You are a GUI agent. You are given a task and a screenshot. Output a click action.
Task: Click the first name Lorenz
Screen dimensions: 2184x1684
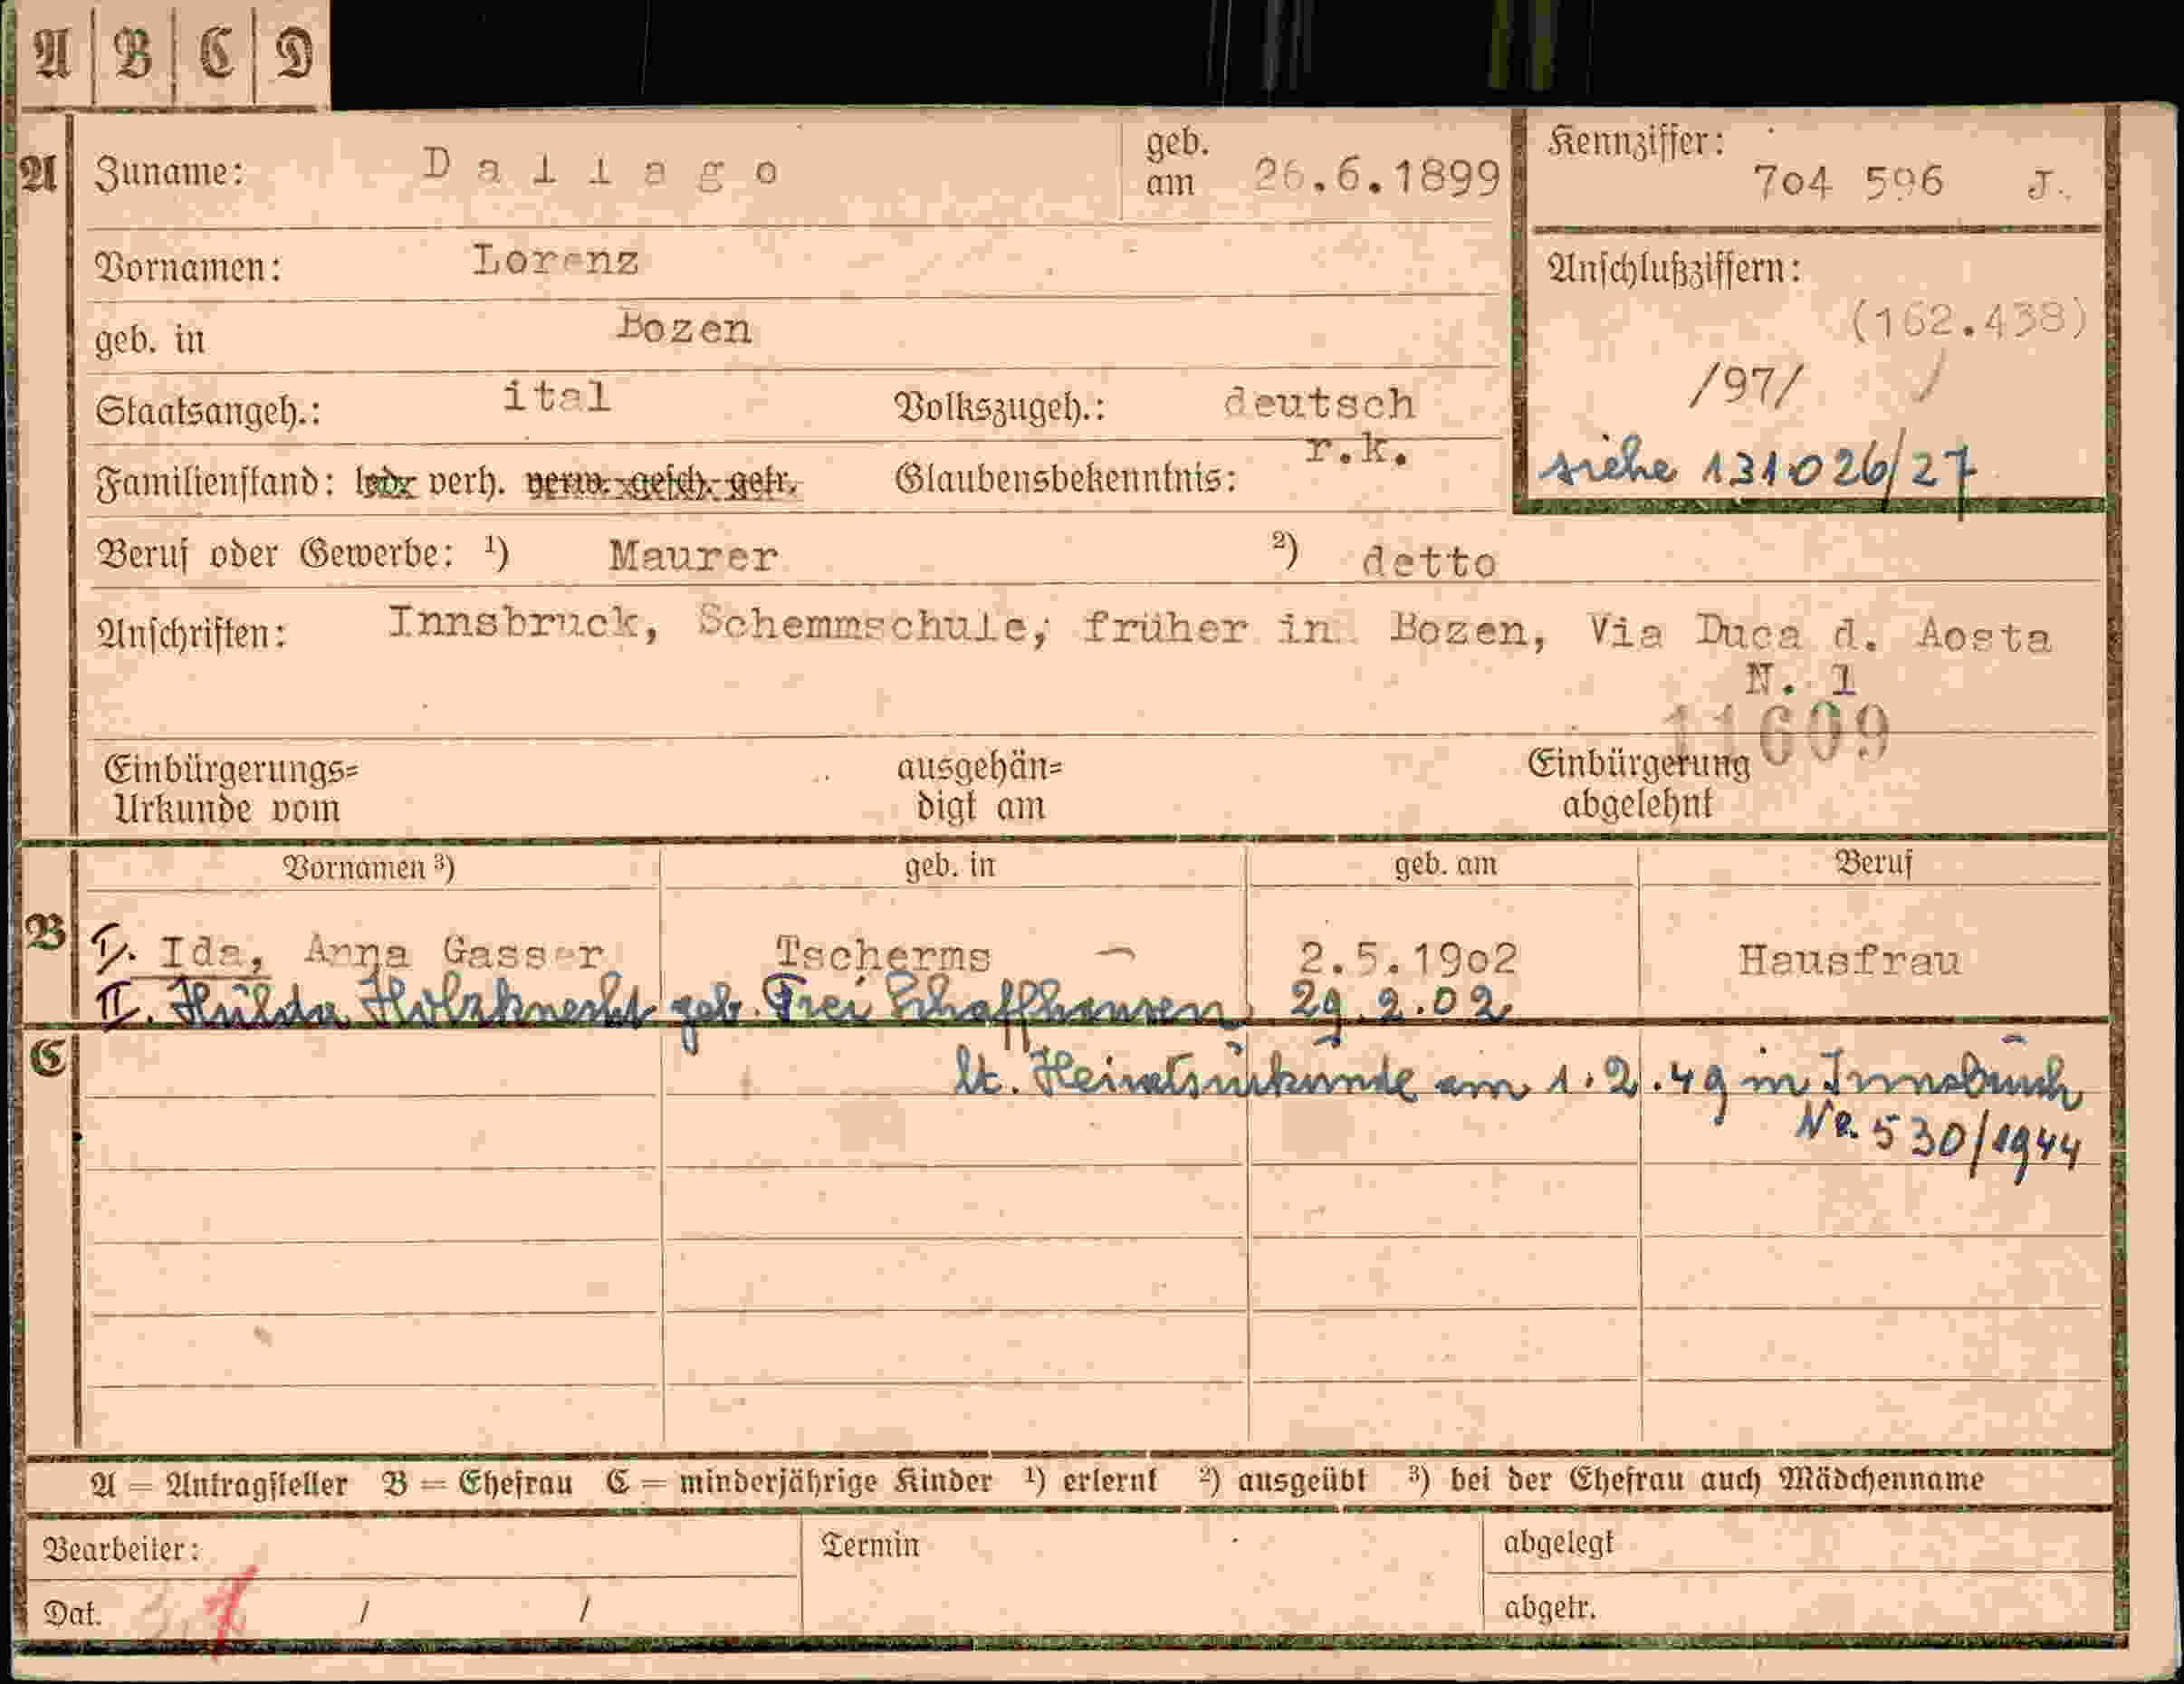point(555,260)
